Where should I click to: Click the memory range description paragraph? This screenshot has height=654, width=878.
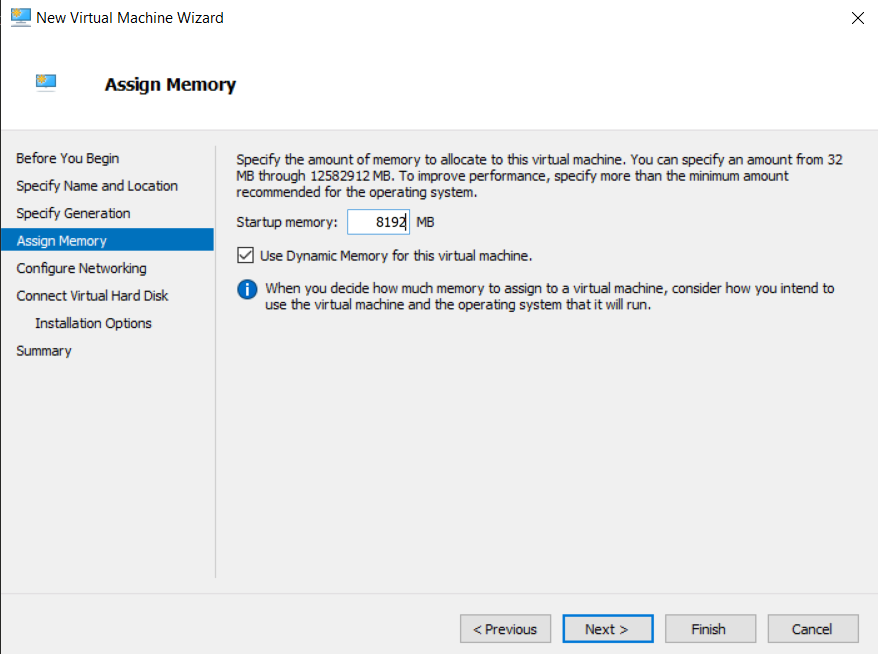click(539, 176)
